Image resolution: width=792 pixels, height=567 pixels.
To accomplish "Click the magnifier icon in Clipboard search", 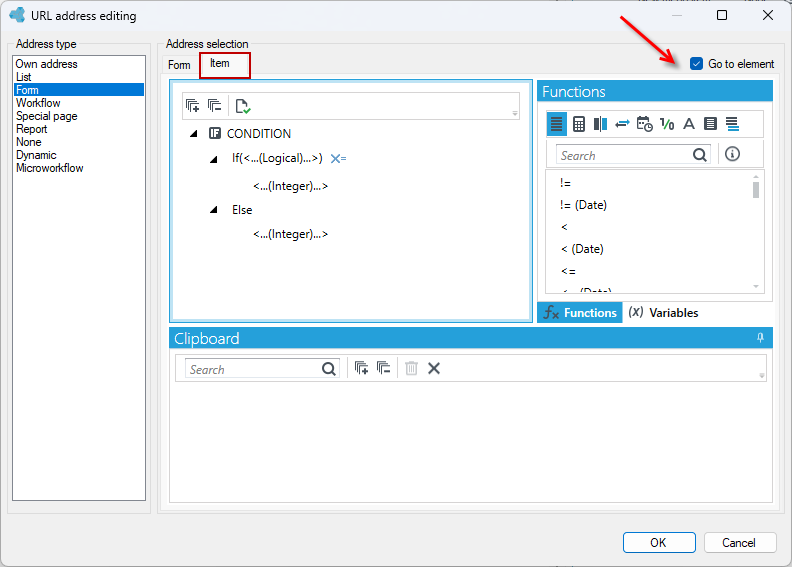I will pos(329,369).
